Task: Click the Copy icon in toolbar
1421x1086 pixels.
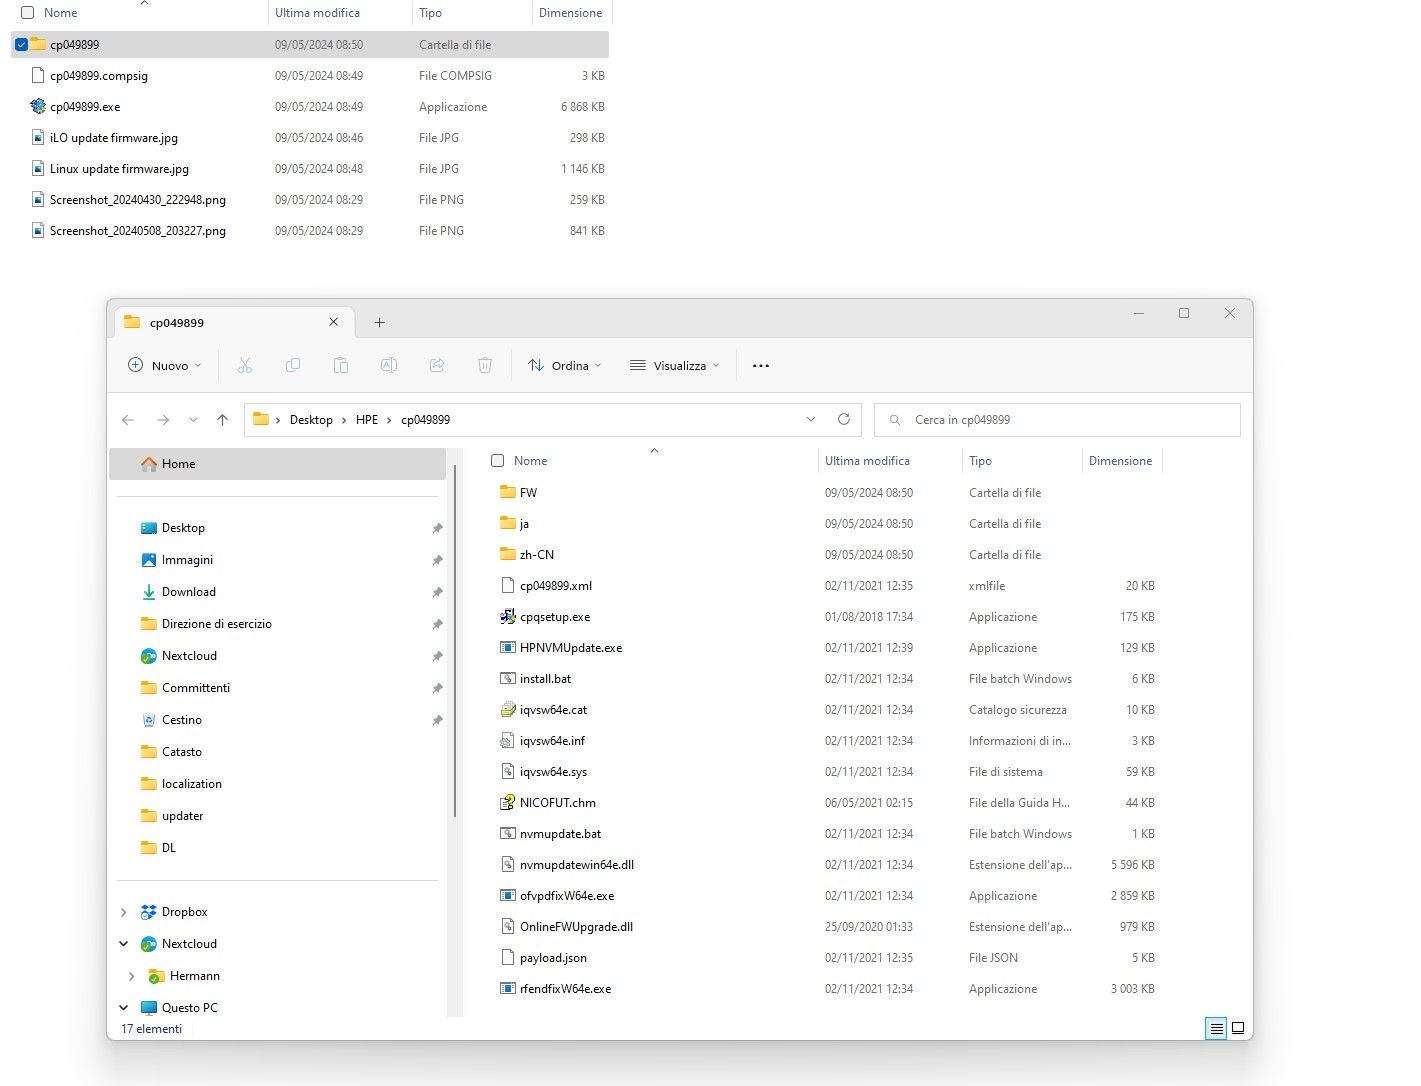Action: click(x=293, y=366)
